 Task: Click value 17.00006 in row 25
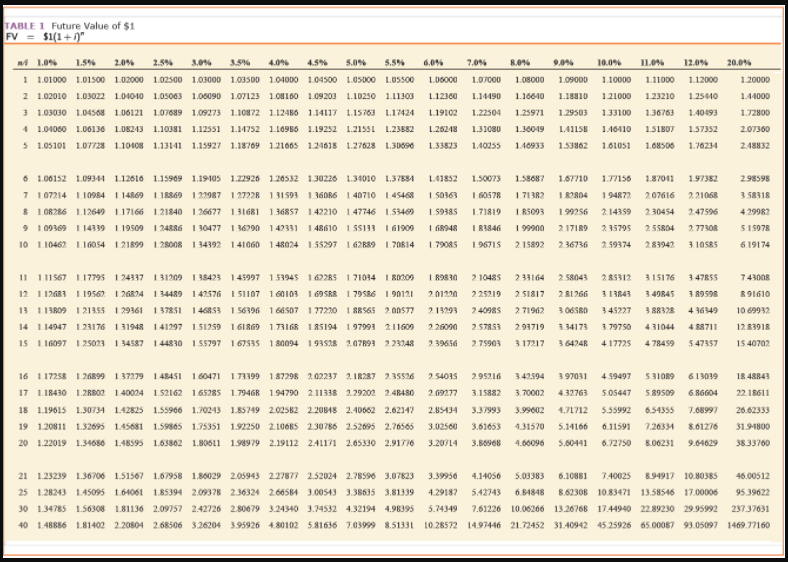[x=702, y=492]
